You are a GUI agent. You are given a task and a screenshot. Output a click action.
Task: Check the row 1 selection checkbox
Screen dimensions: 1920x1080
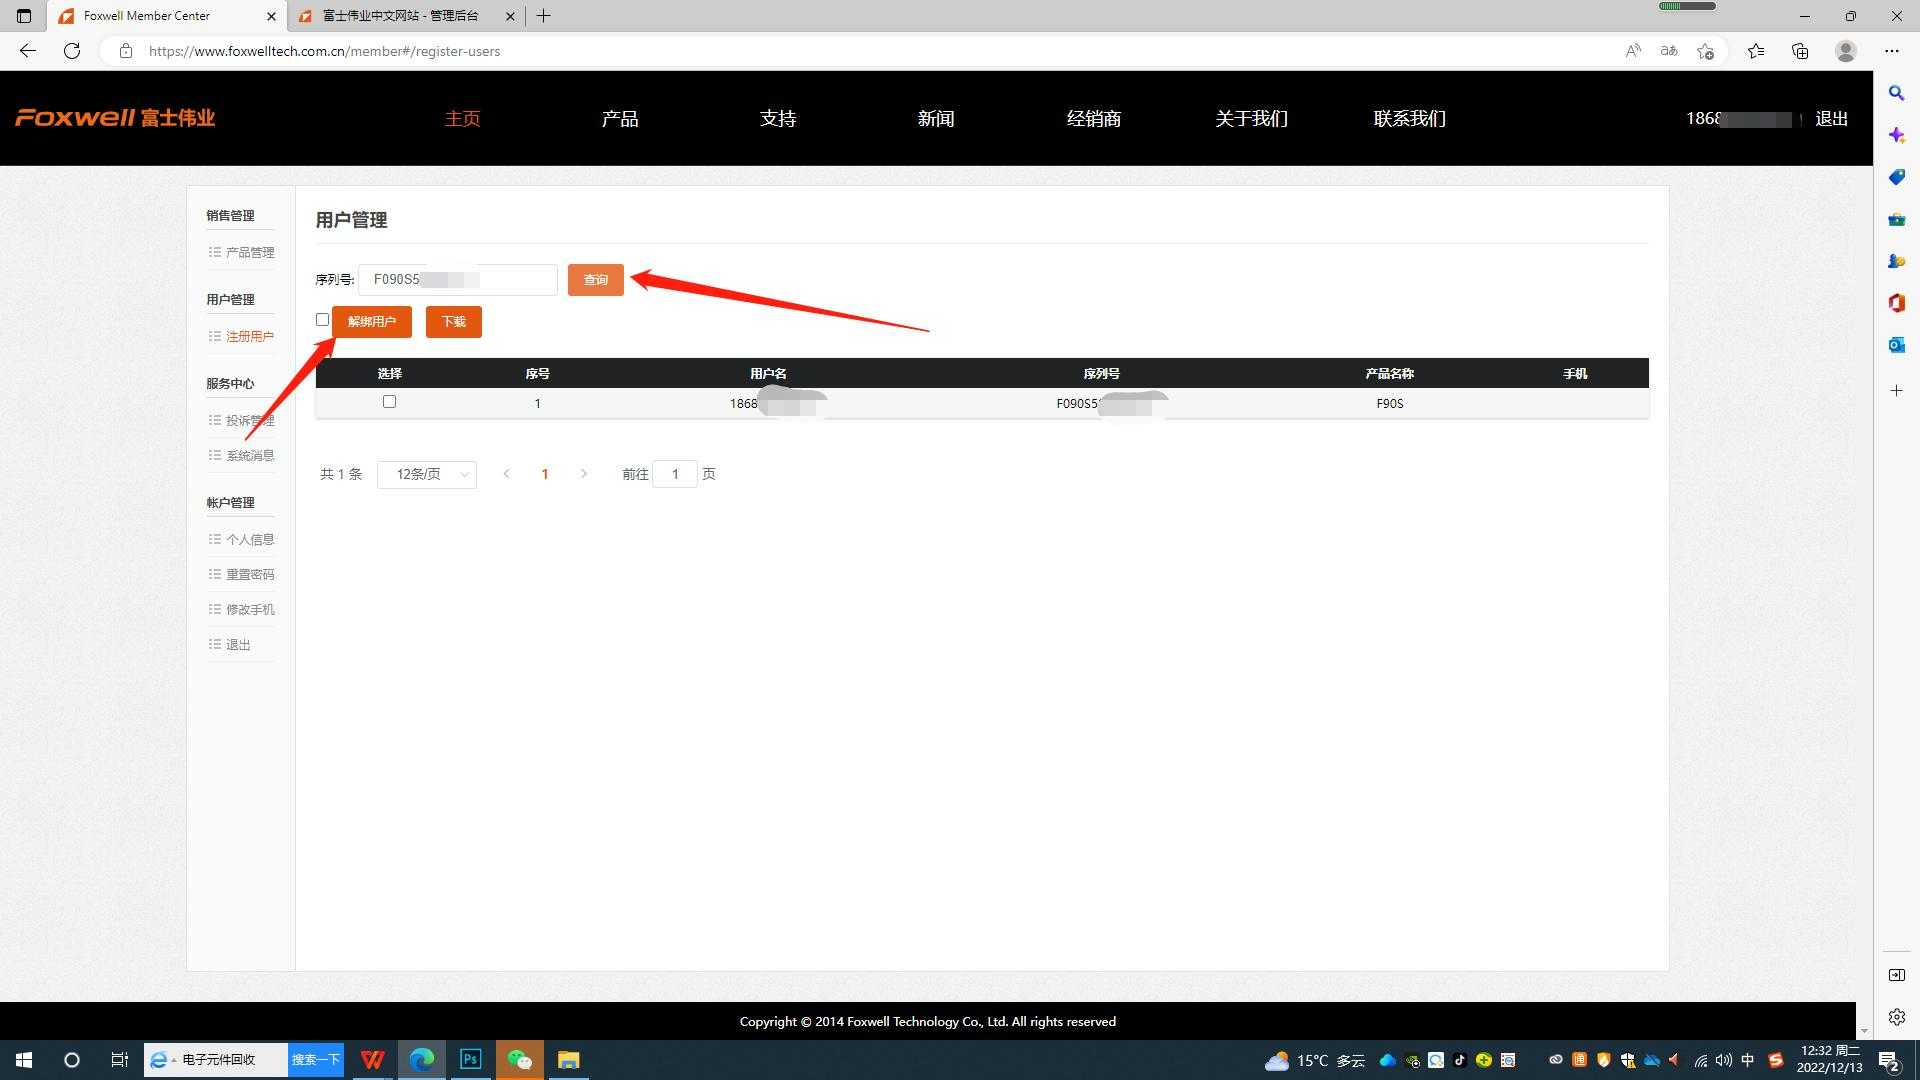(x=389, y=402)
